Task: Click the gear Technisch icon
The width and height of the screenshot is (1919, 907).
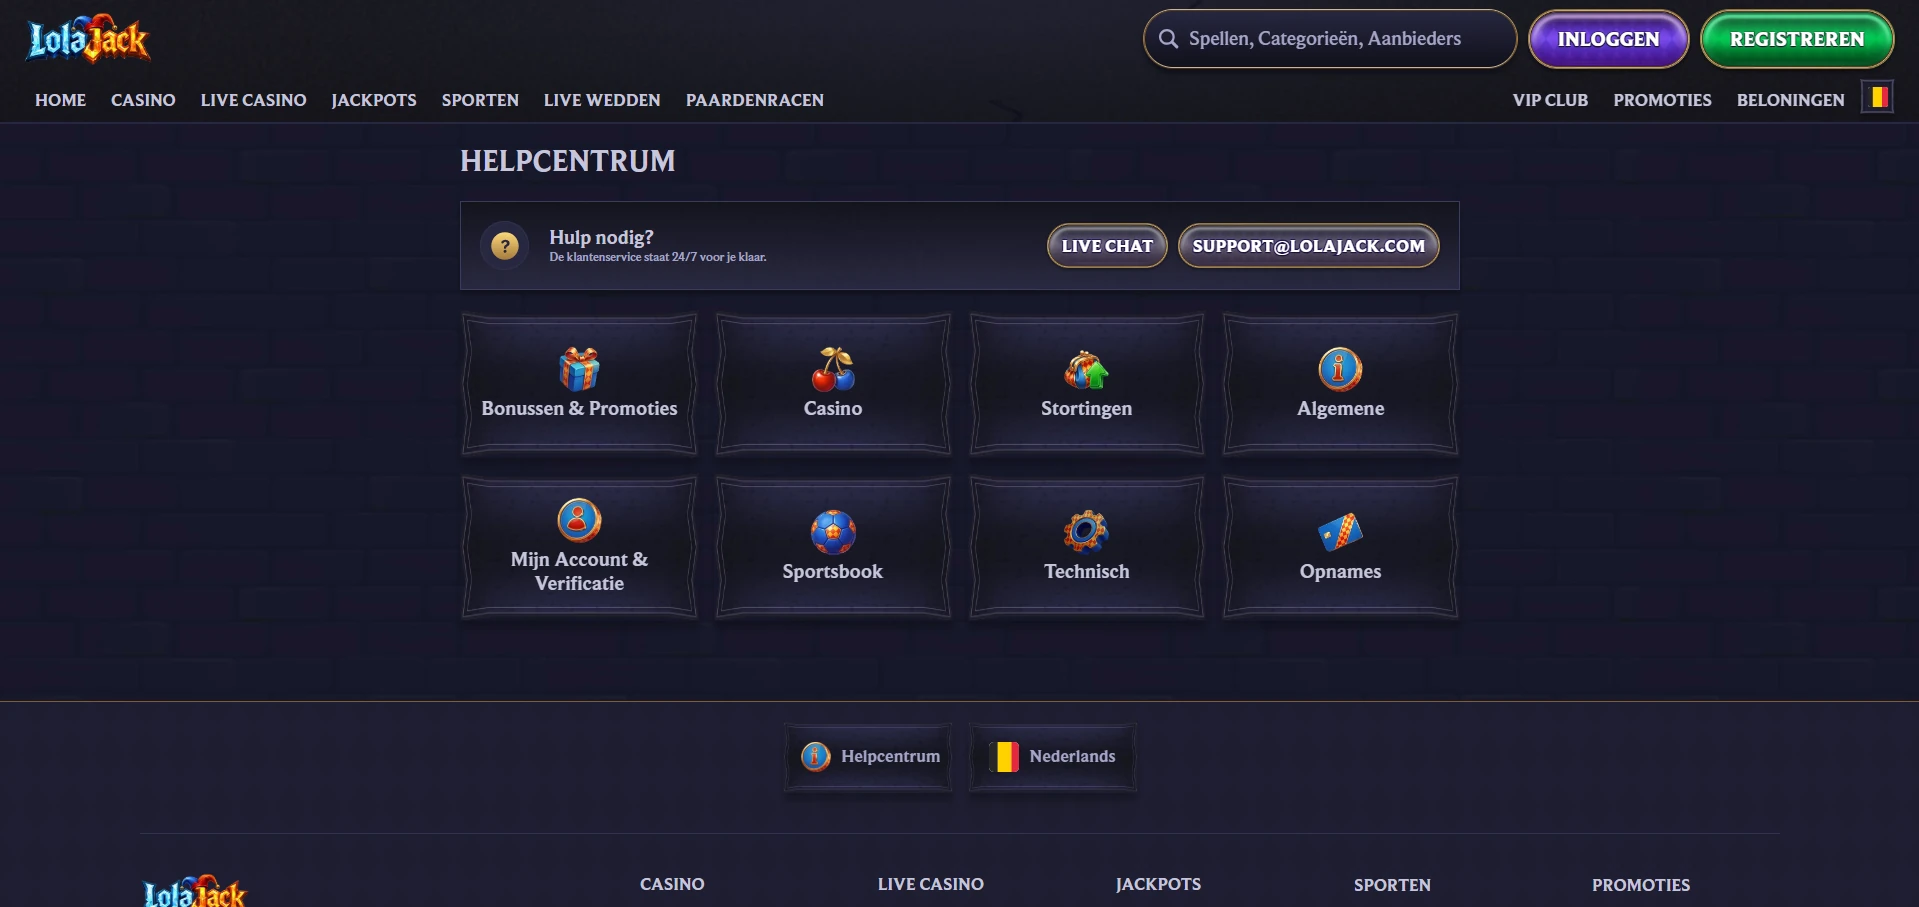Action: (1086, 532)
